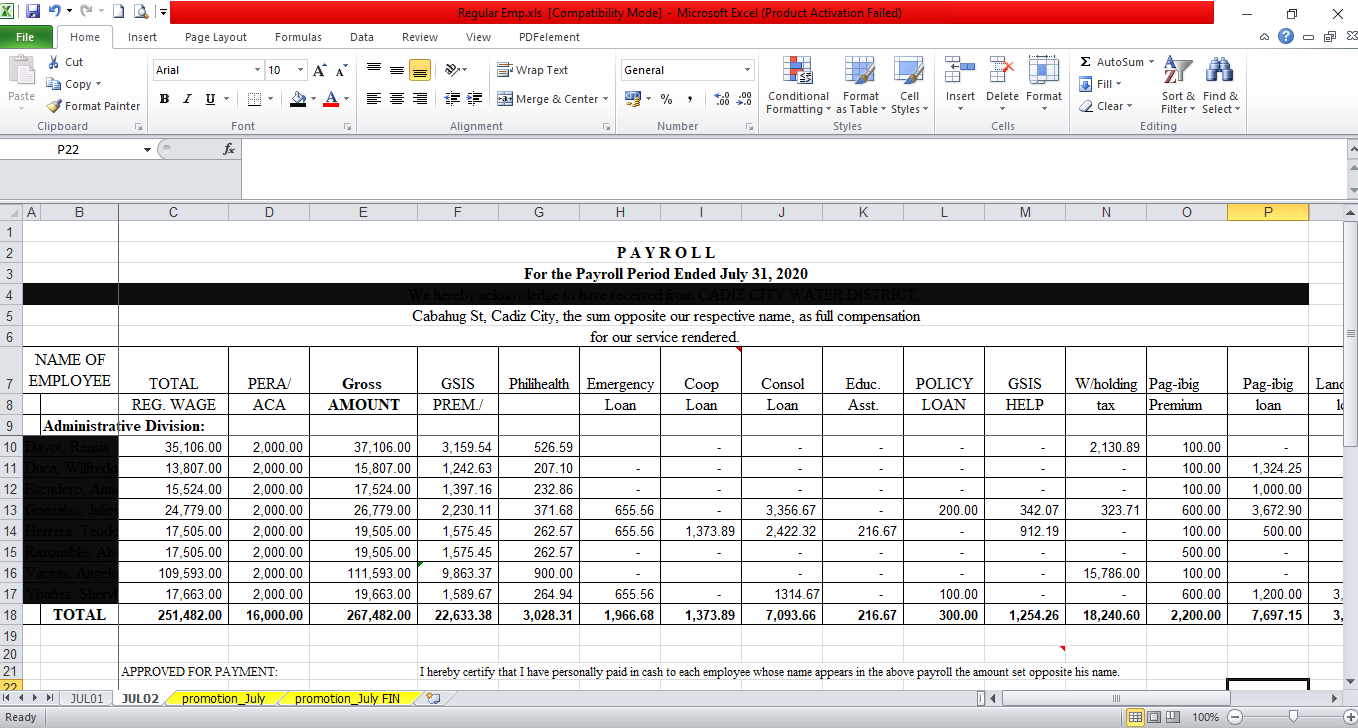Increase the cell indent
This screenshot has width=1358, height=728.
[474, 99]
